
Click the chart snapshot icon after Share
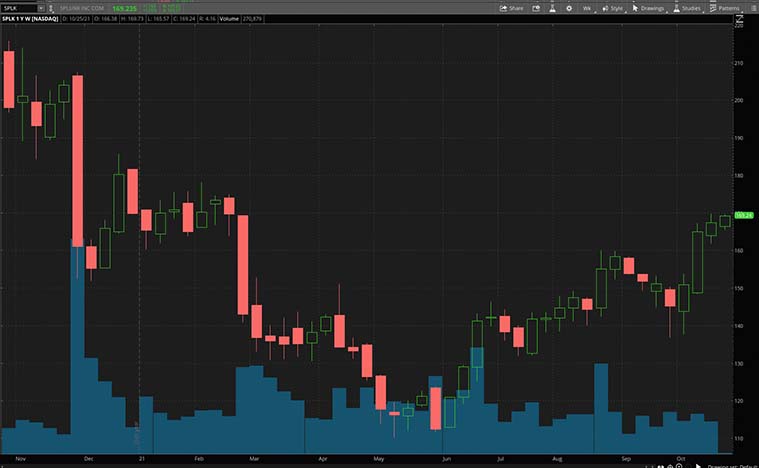(x=536, y=8)
